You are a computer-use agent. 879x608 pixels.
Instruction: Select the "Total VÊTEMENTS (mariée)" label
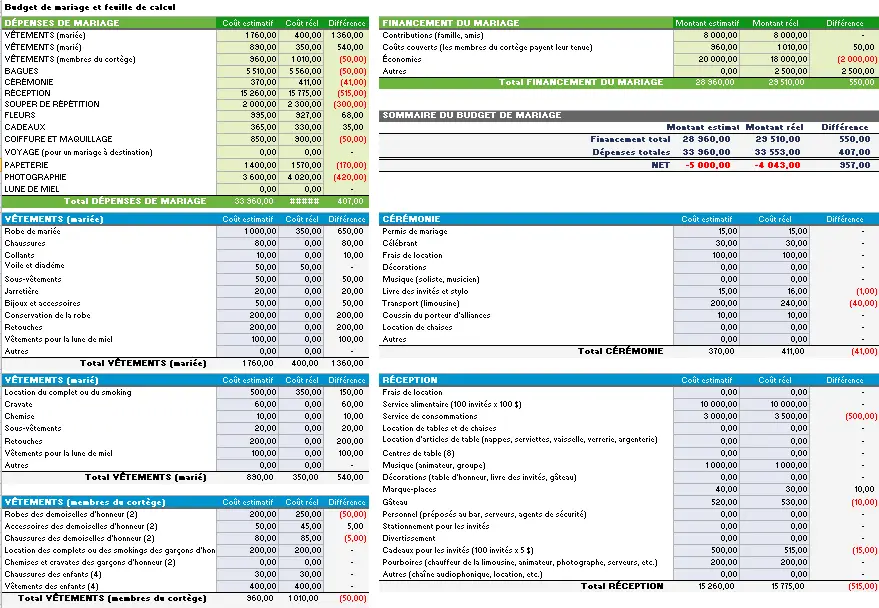(143, 364)
